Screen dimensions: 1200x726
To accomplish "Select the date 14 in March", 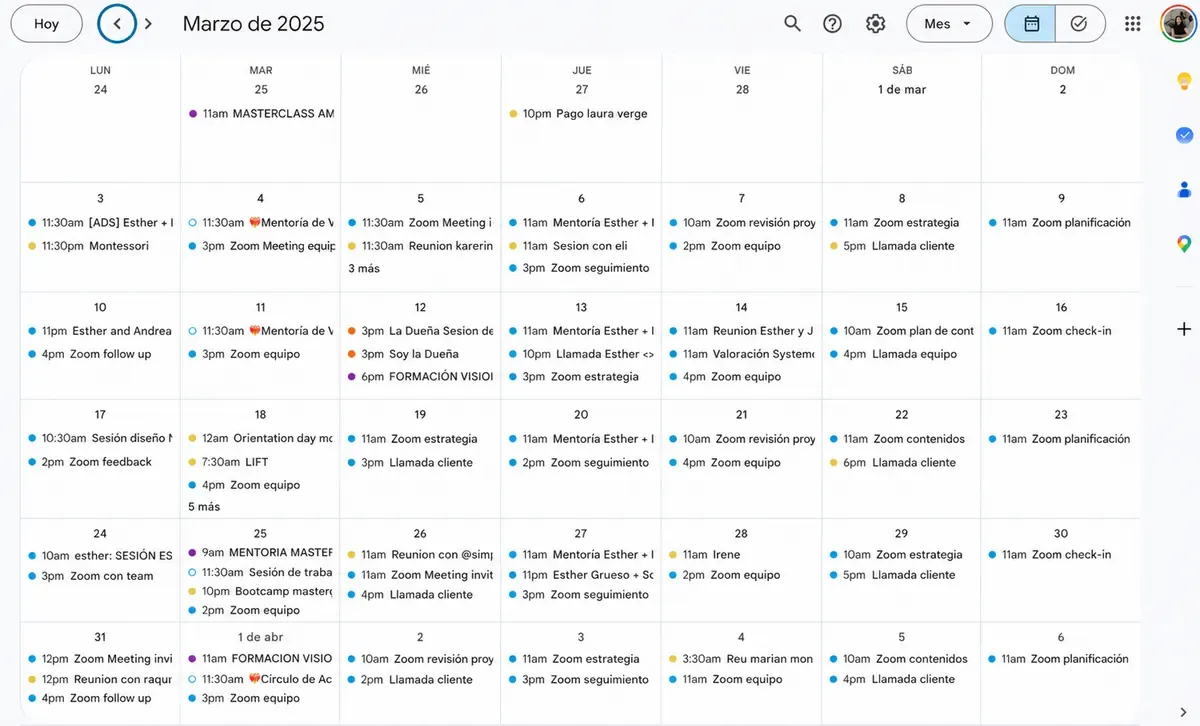I will click(741, 307).
